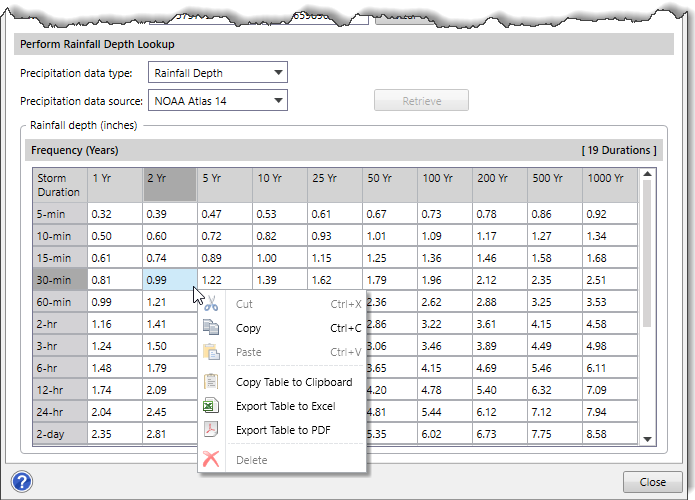Select the 500 Yr column header

point(554,185)
